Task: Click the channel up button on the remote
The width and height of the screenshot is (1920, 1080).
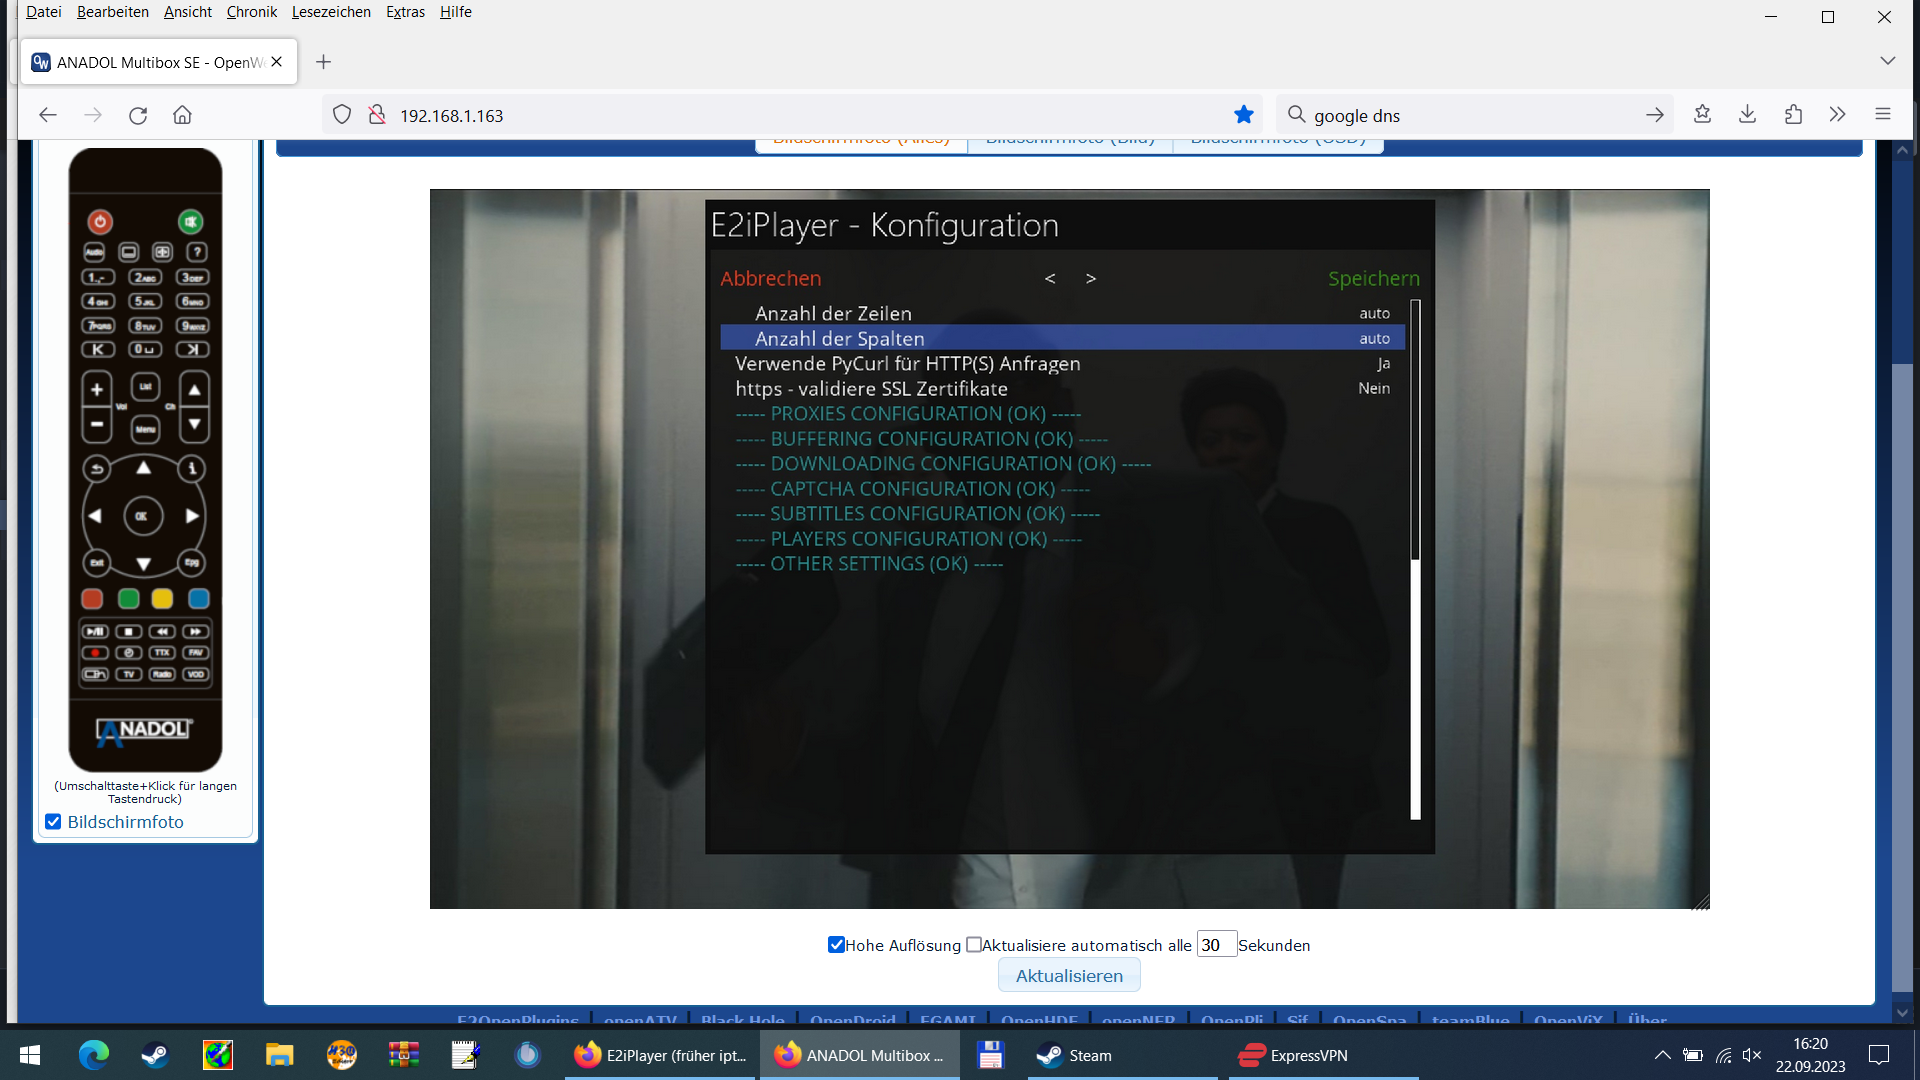Action: click(x=195, y=390)
